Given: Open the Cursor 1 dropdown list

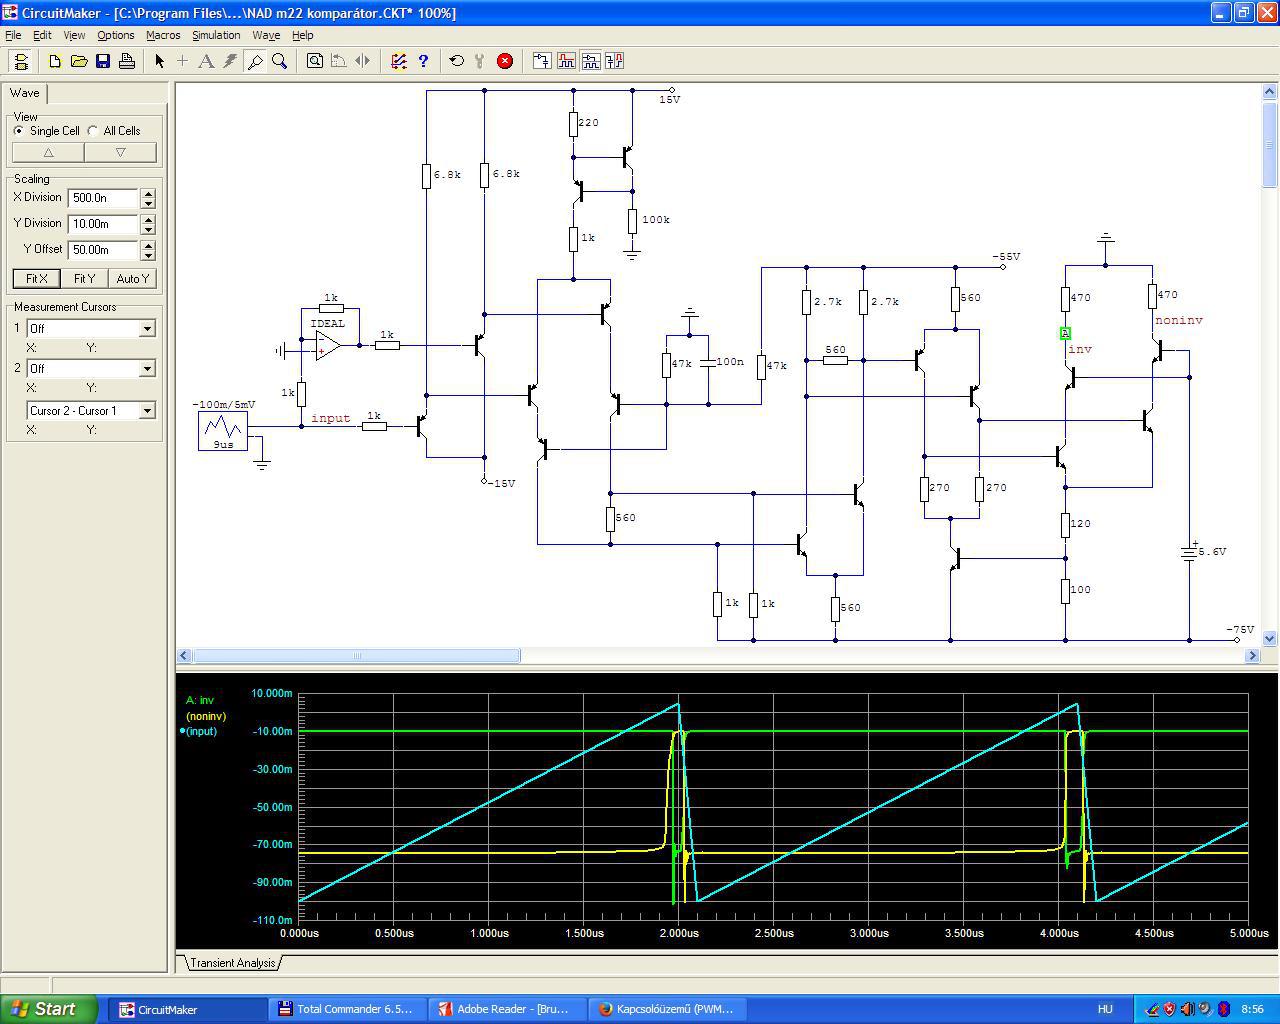Looking at the screenshot, I should [x=147, y=329].
